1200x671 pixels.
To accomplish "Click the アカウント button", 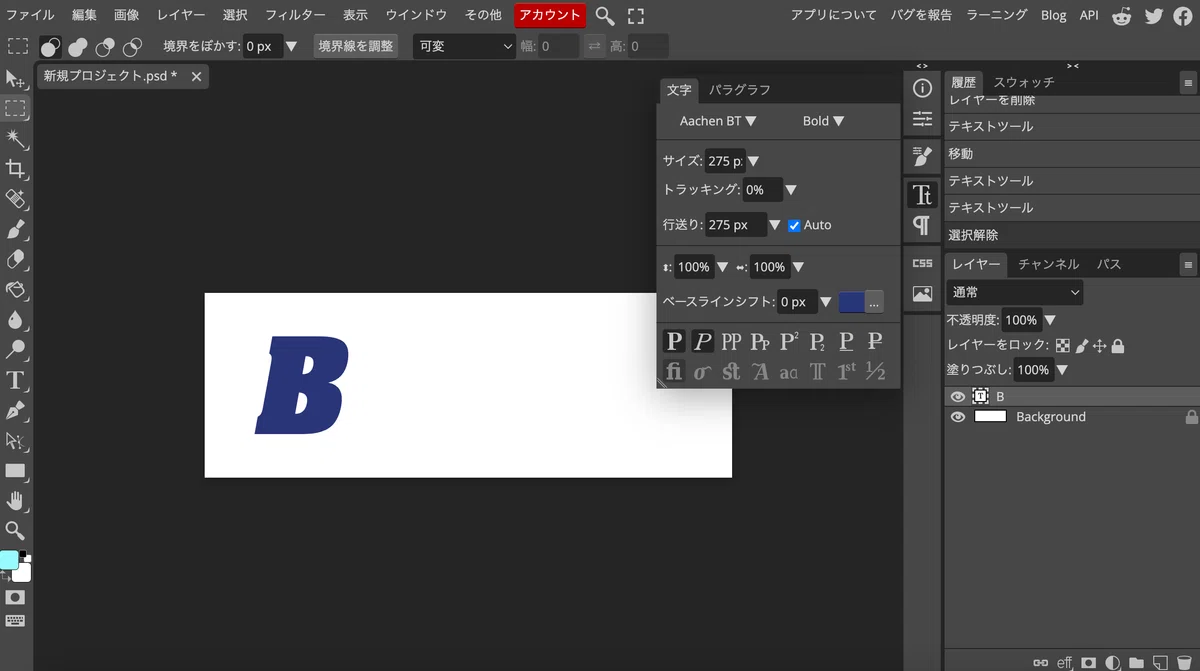I will (x=550, y=15).
